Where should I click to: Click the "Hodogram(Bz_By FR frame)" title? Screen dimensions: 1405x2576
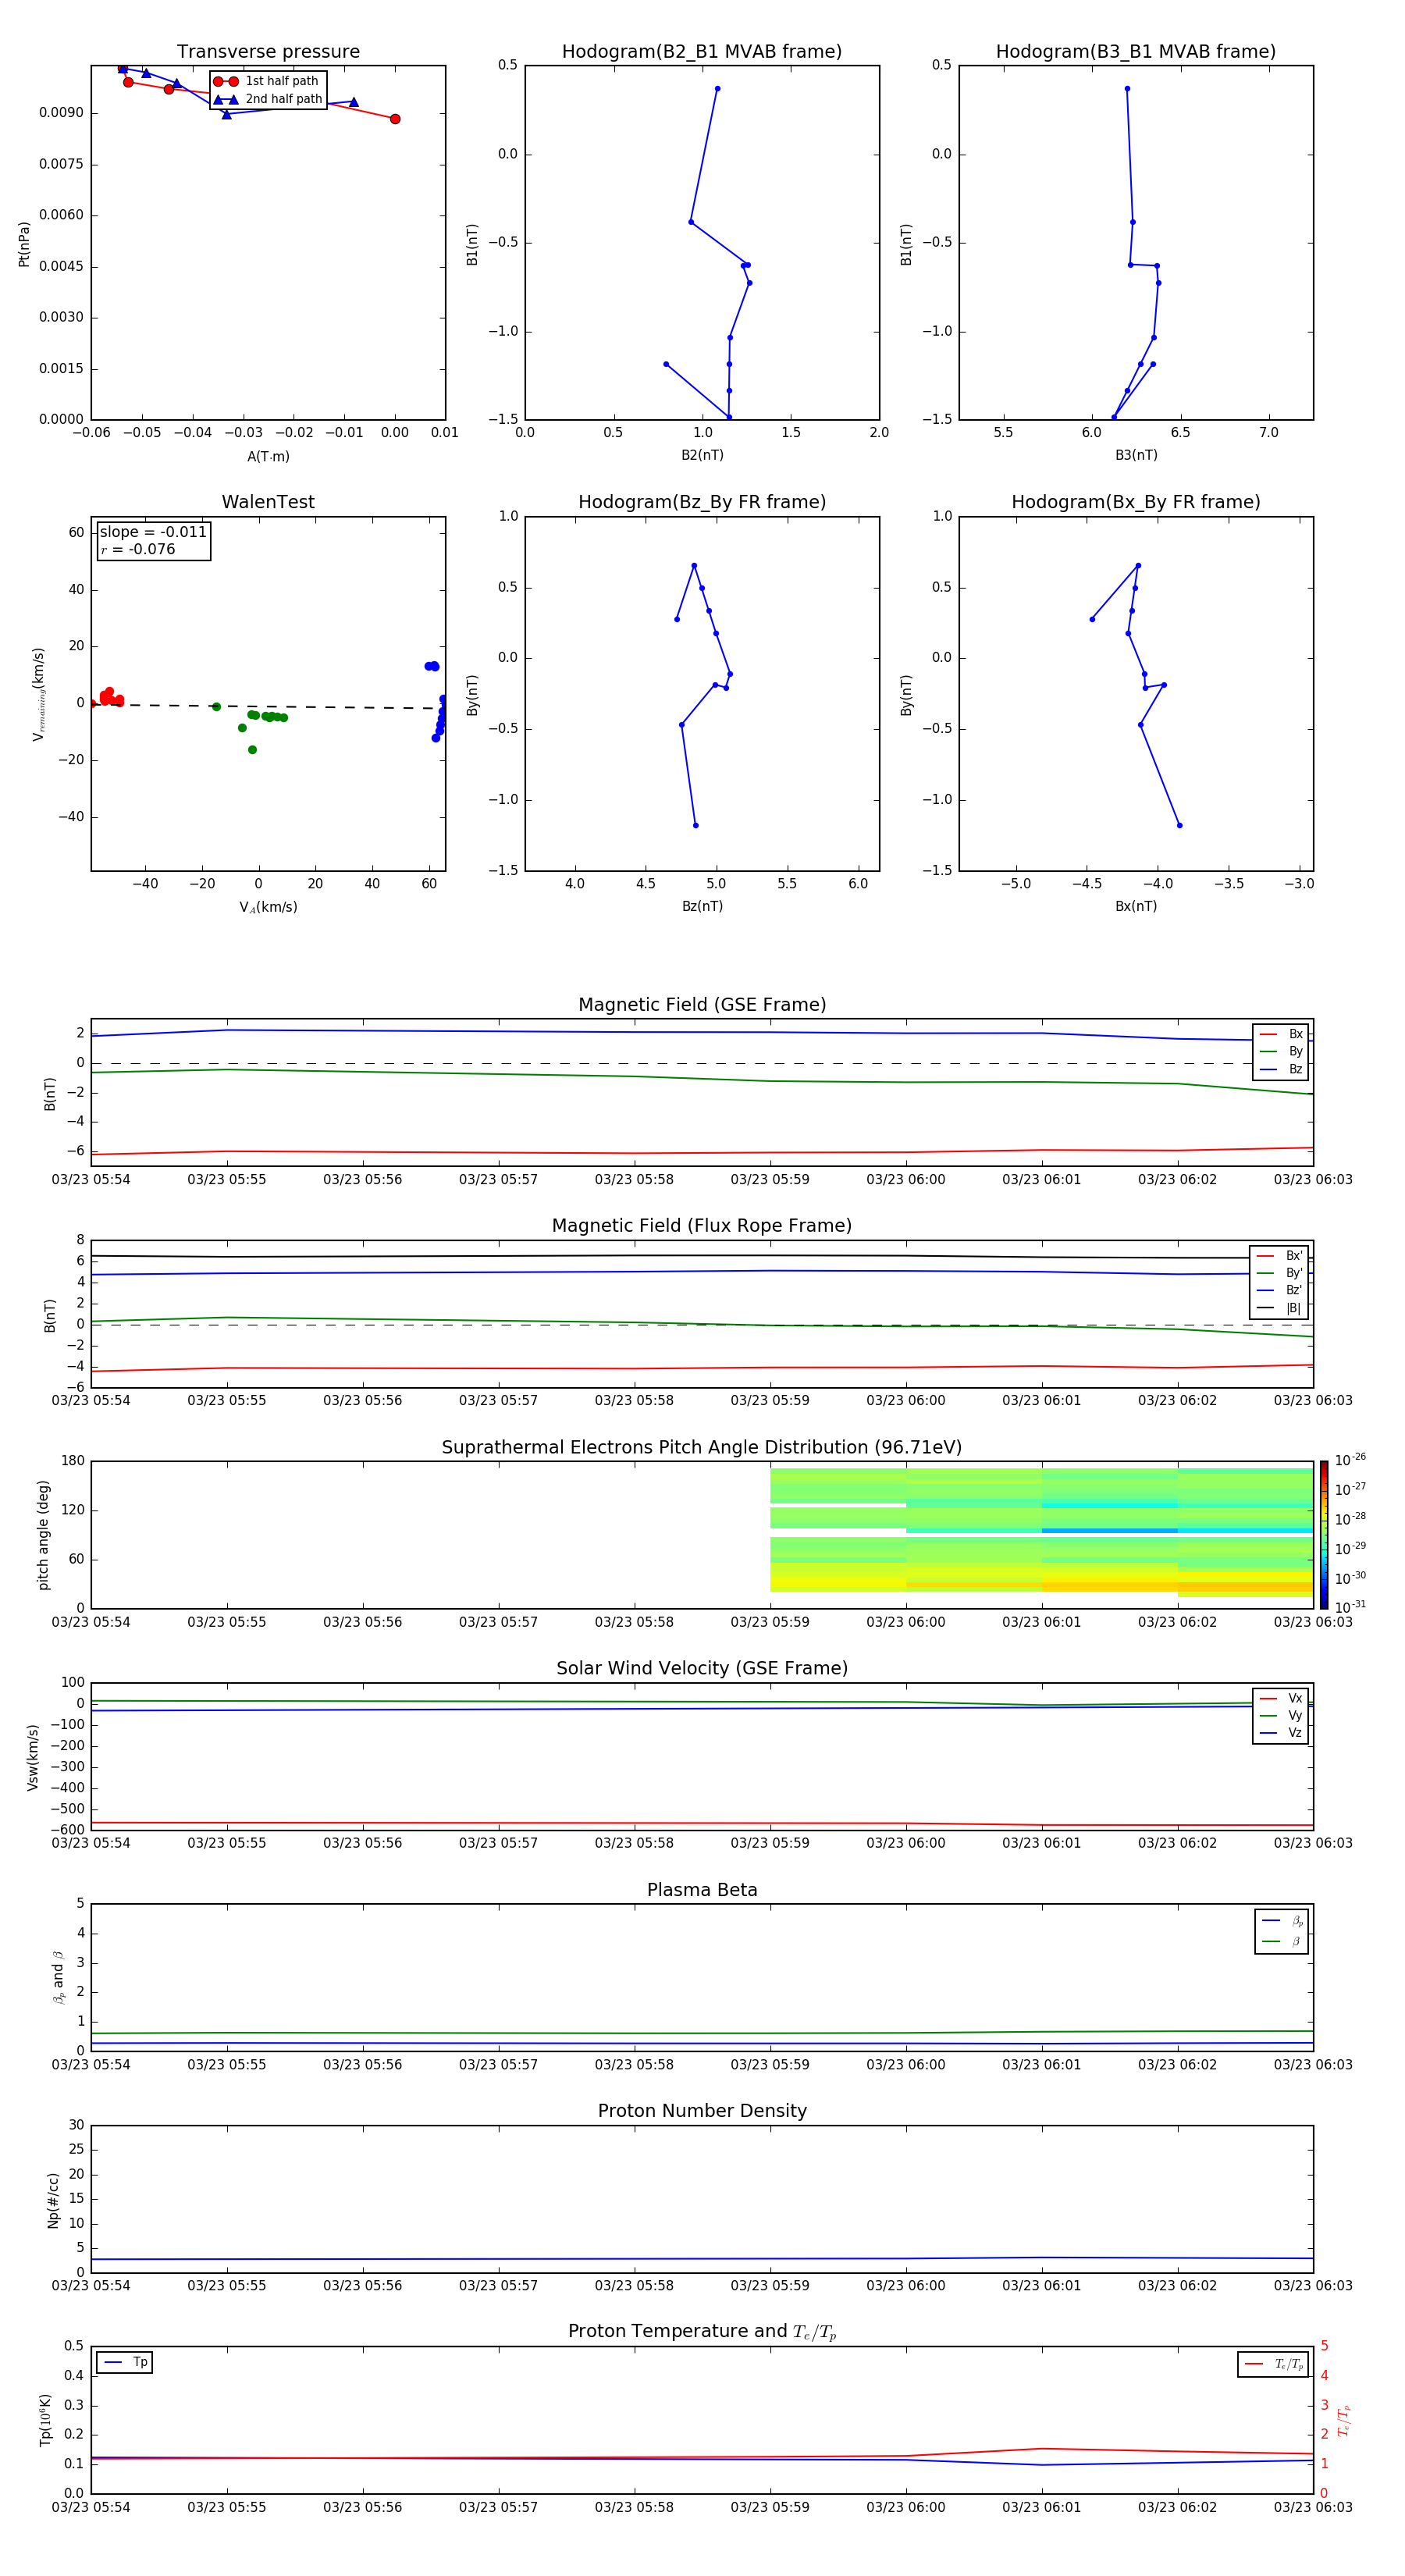(x=702, y=502)
